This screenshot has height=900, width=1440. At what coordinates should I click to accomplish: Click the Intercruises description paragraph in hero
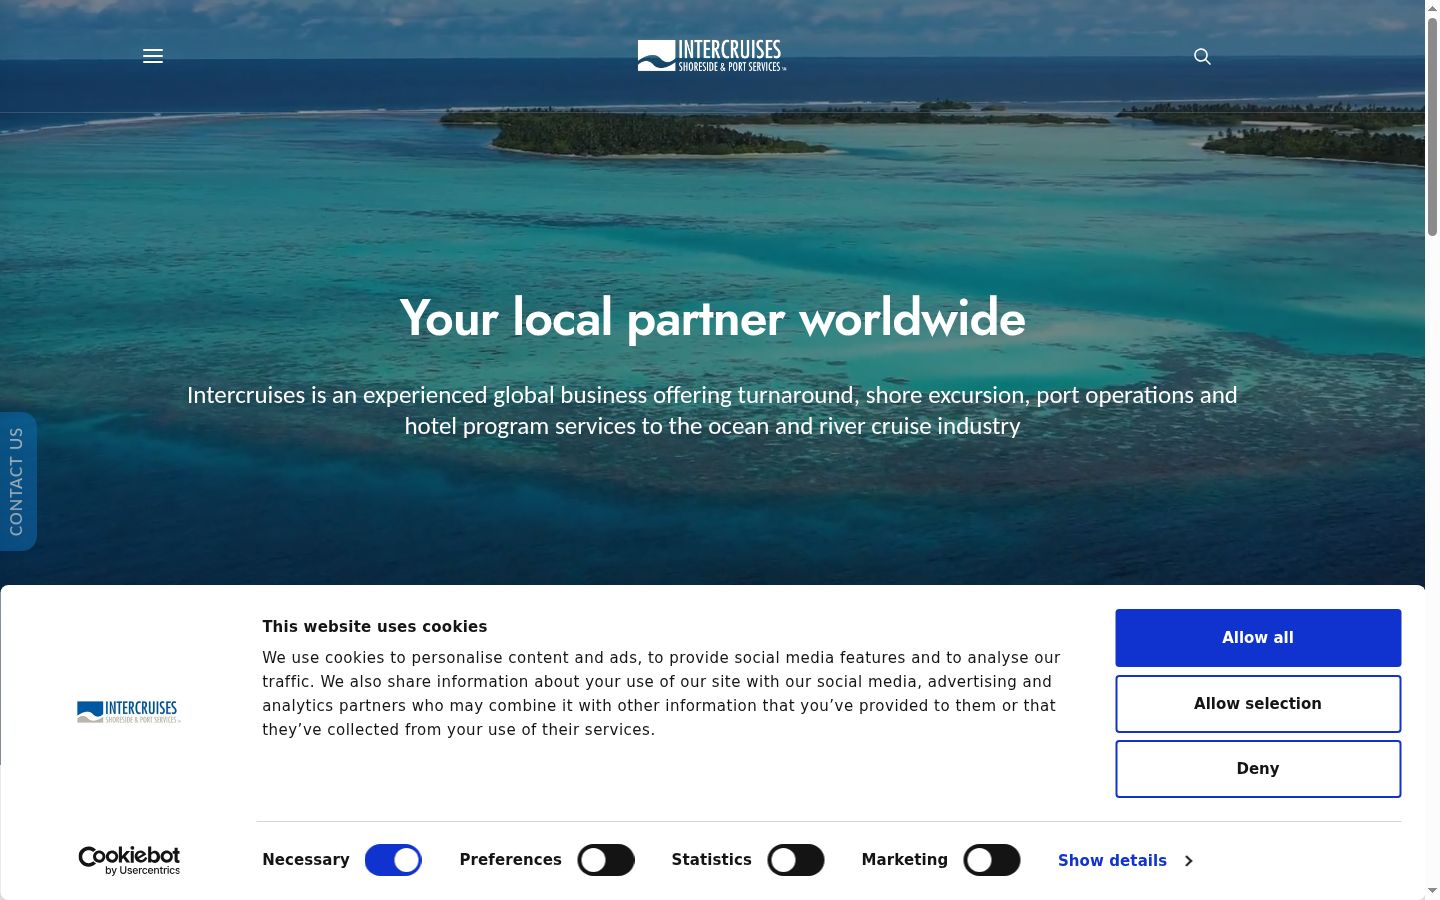712,410
